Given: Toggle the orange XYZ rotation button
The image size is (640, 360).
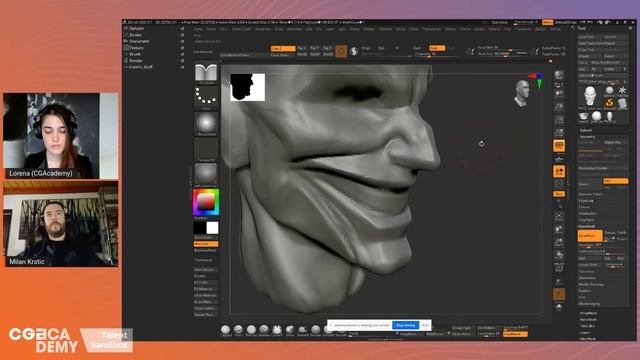Looking at the screenshot, I should pyautogui.click(x=559, y=194).
